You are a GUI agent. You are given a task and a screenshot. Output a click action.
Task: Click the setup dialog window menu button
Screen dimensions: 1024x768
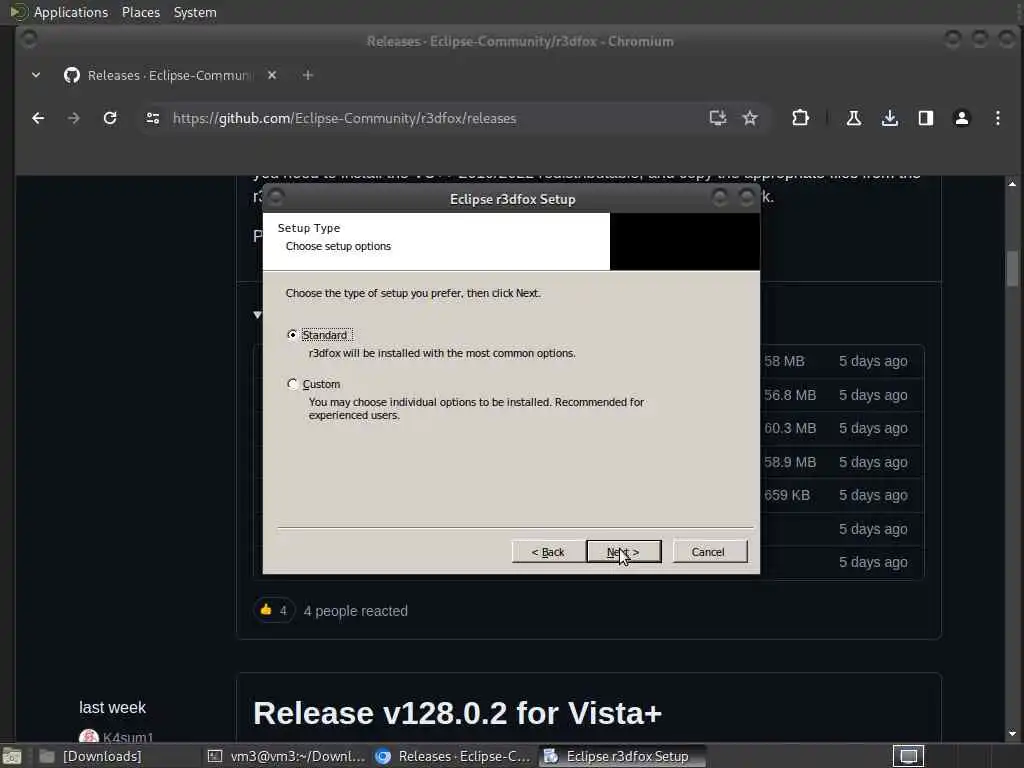point(276,197)
